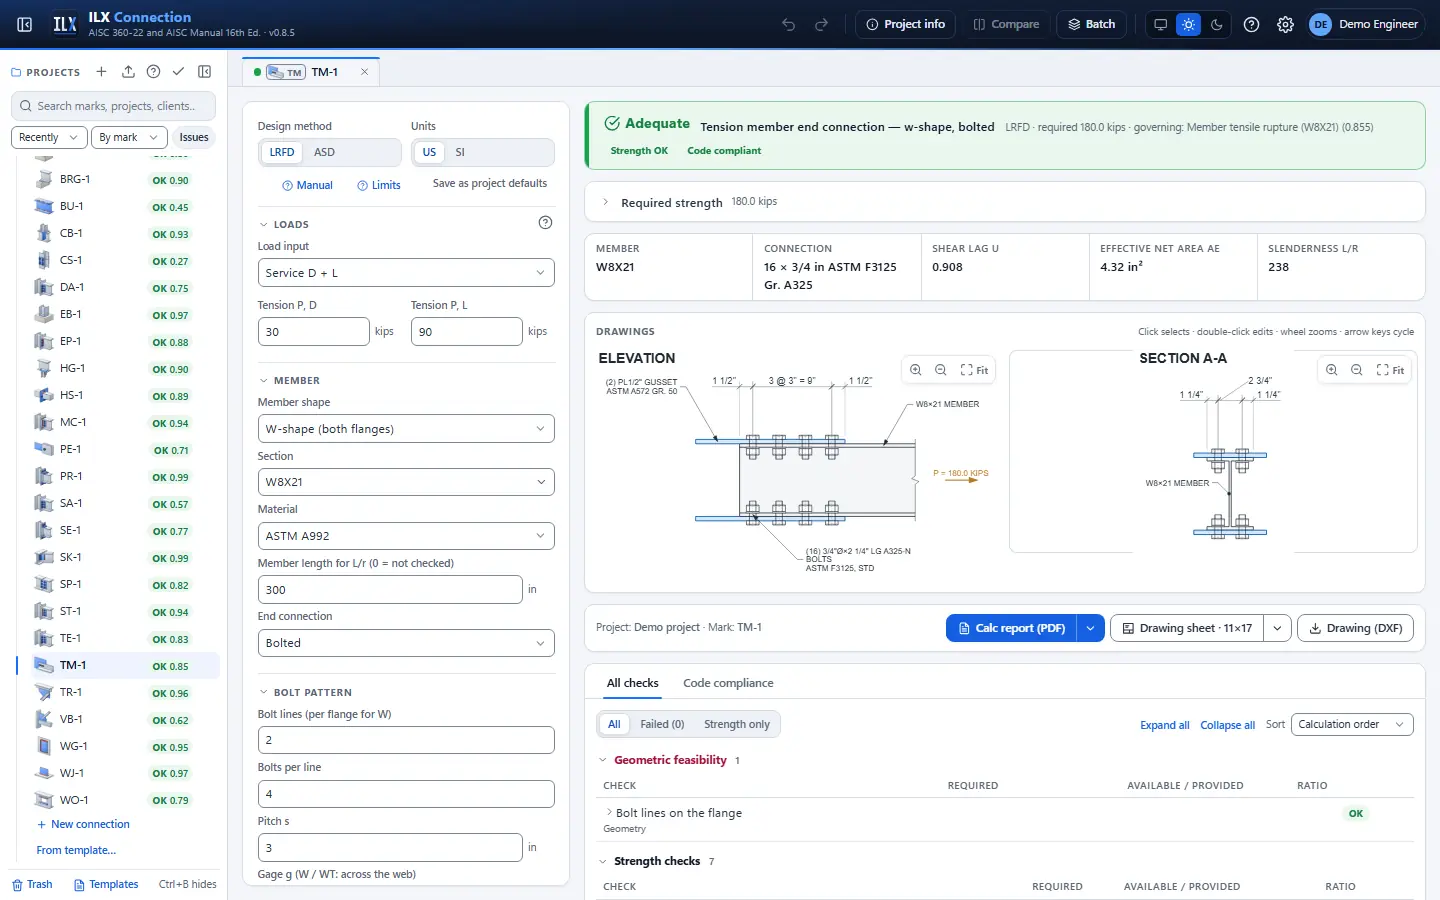Image resolution: width=1440 pixels, height=900 pixels.
Task: Select US units
Action: pyautogui.click(x=429, y=152)
